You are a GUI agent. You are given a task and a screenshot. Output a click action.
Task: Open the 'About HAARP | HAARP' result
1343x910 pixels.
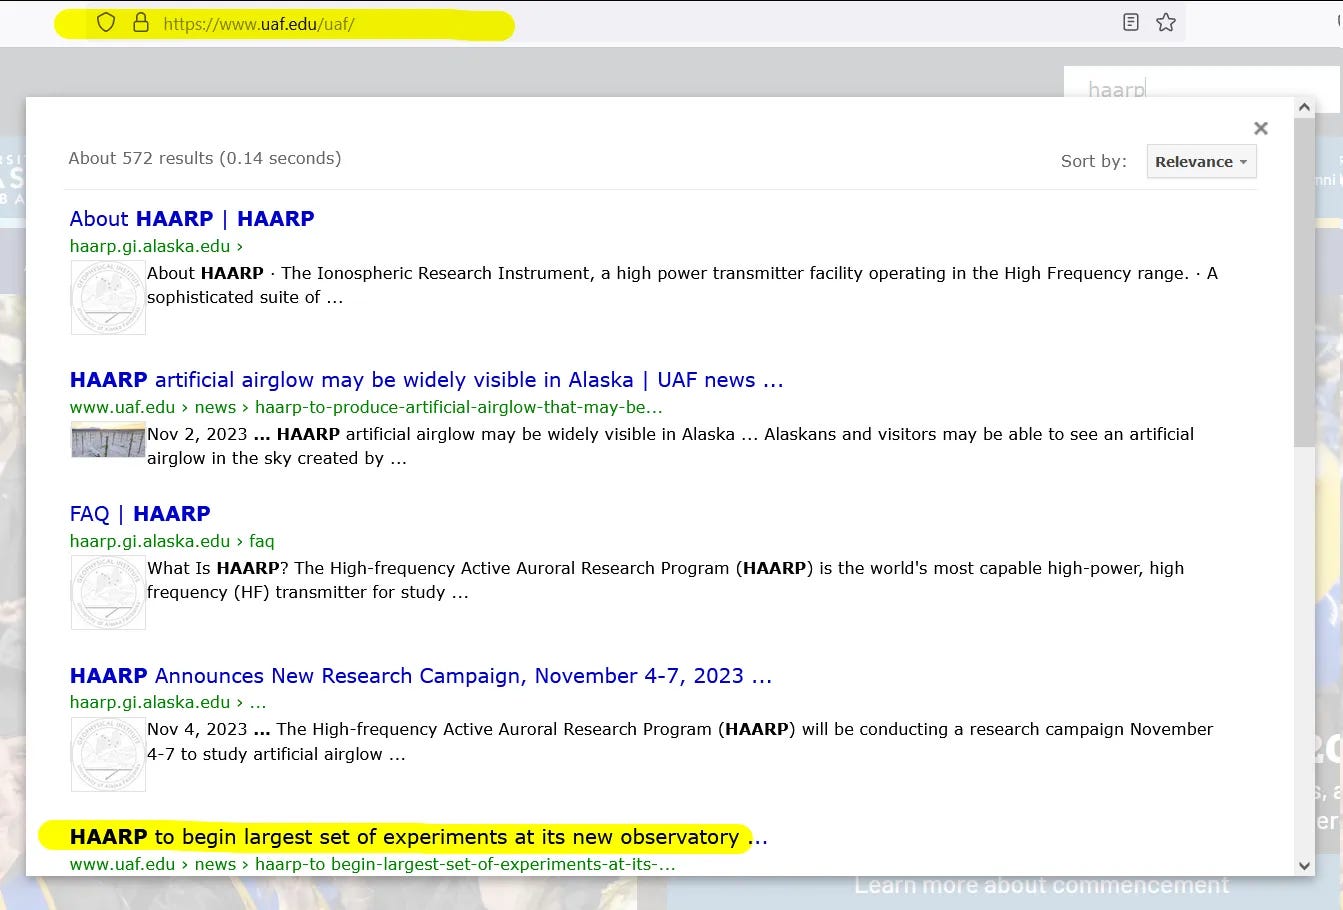(x=192, y=219)
